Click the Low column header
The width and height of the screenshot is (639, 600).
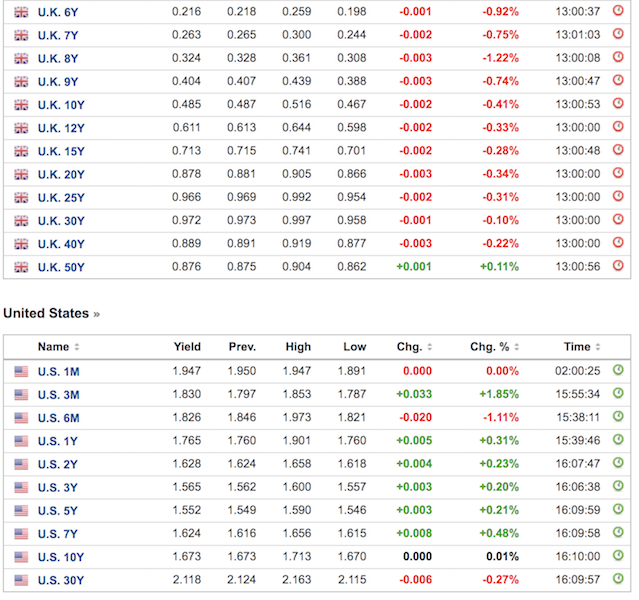(355, 347)
